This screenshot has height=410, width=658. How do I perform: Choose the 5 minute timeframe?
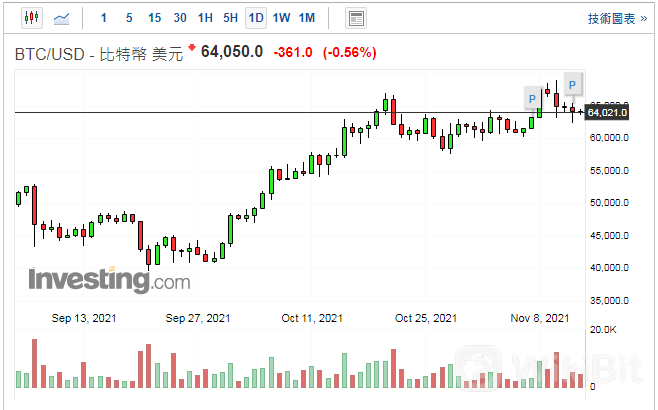tap(129, 18)
